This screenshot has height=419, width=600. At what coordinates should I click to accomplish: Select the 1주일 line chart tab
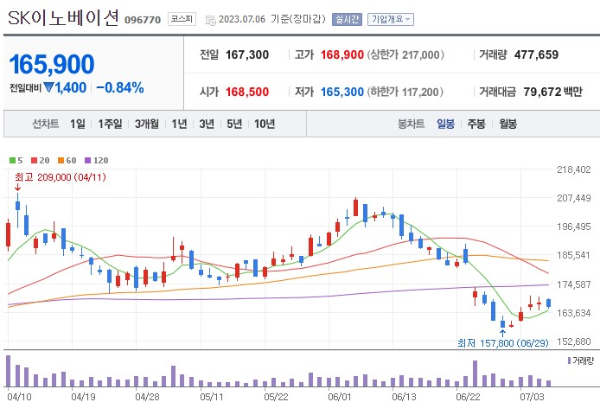pos(110,124)
